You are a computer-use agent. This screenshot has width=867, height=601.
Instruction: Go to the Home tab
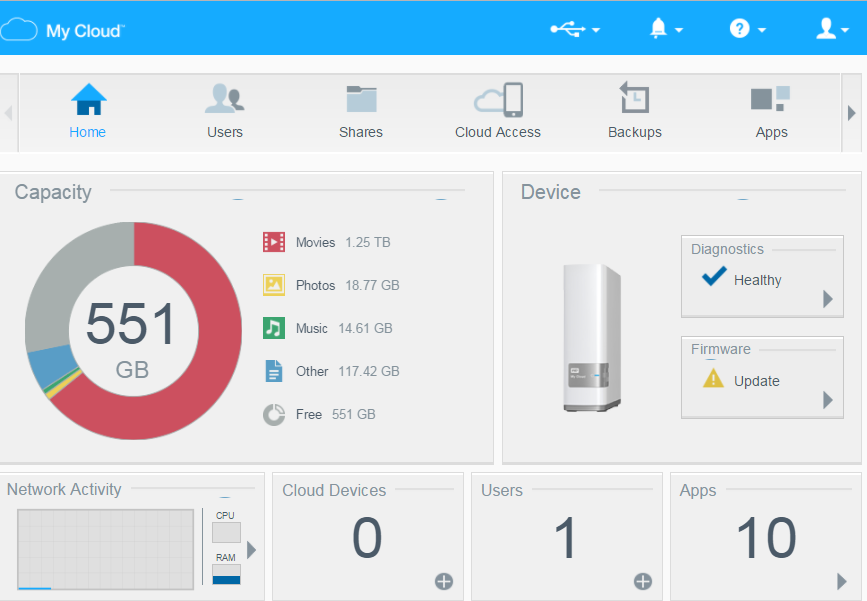click(88, 112)
